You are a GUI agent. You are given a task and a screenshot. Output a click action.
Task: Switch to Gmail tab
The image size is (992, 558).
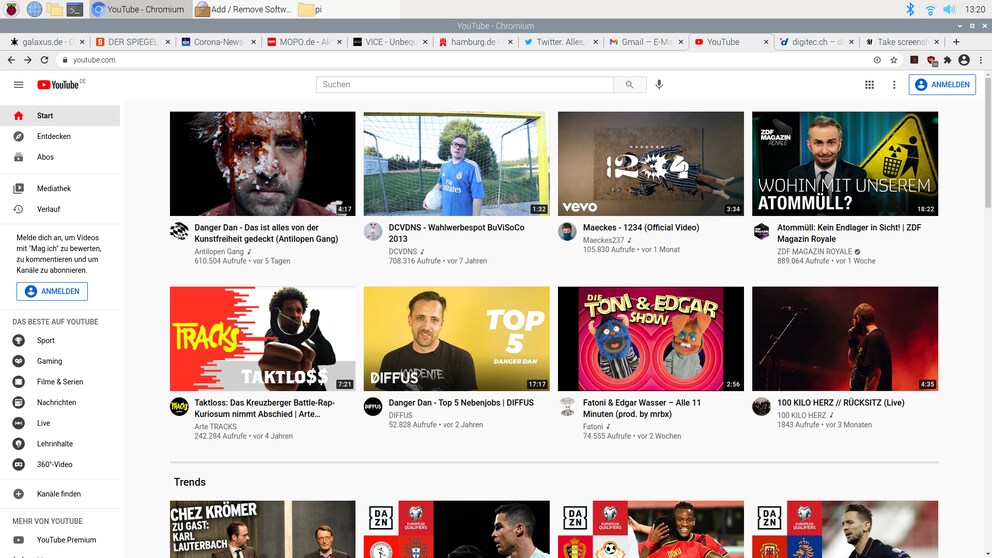tap(647, 42)
